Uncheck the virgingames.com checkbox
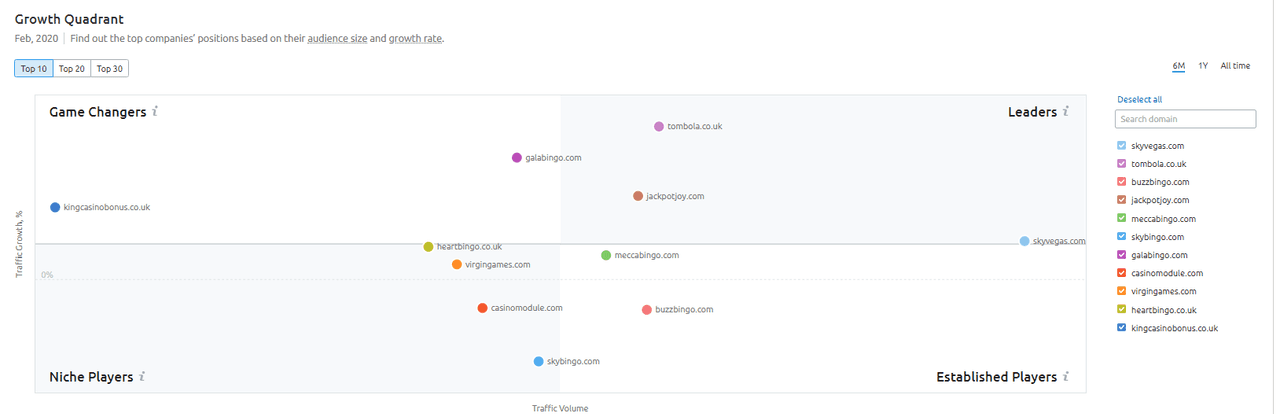The image size is (1280, 414). [x=1121, y=291]
